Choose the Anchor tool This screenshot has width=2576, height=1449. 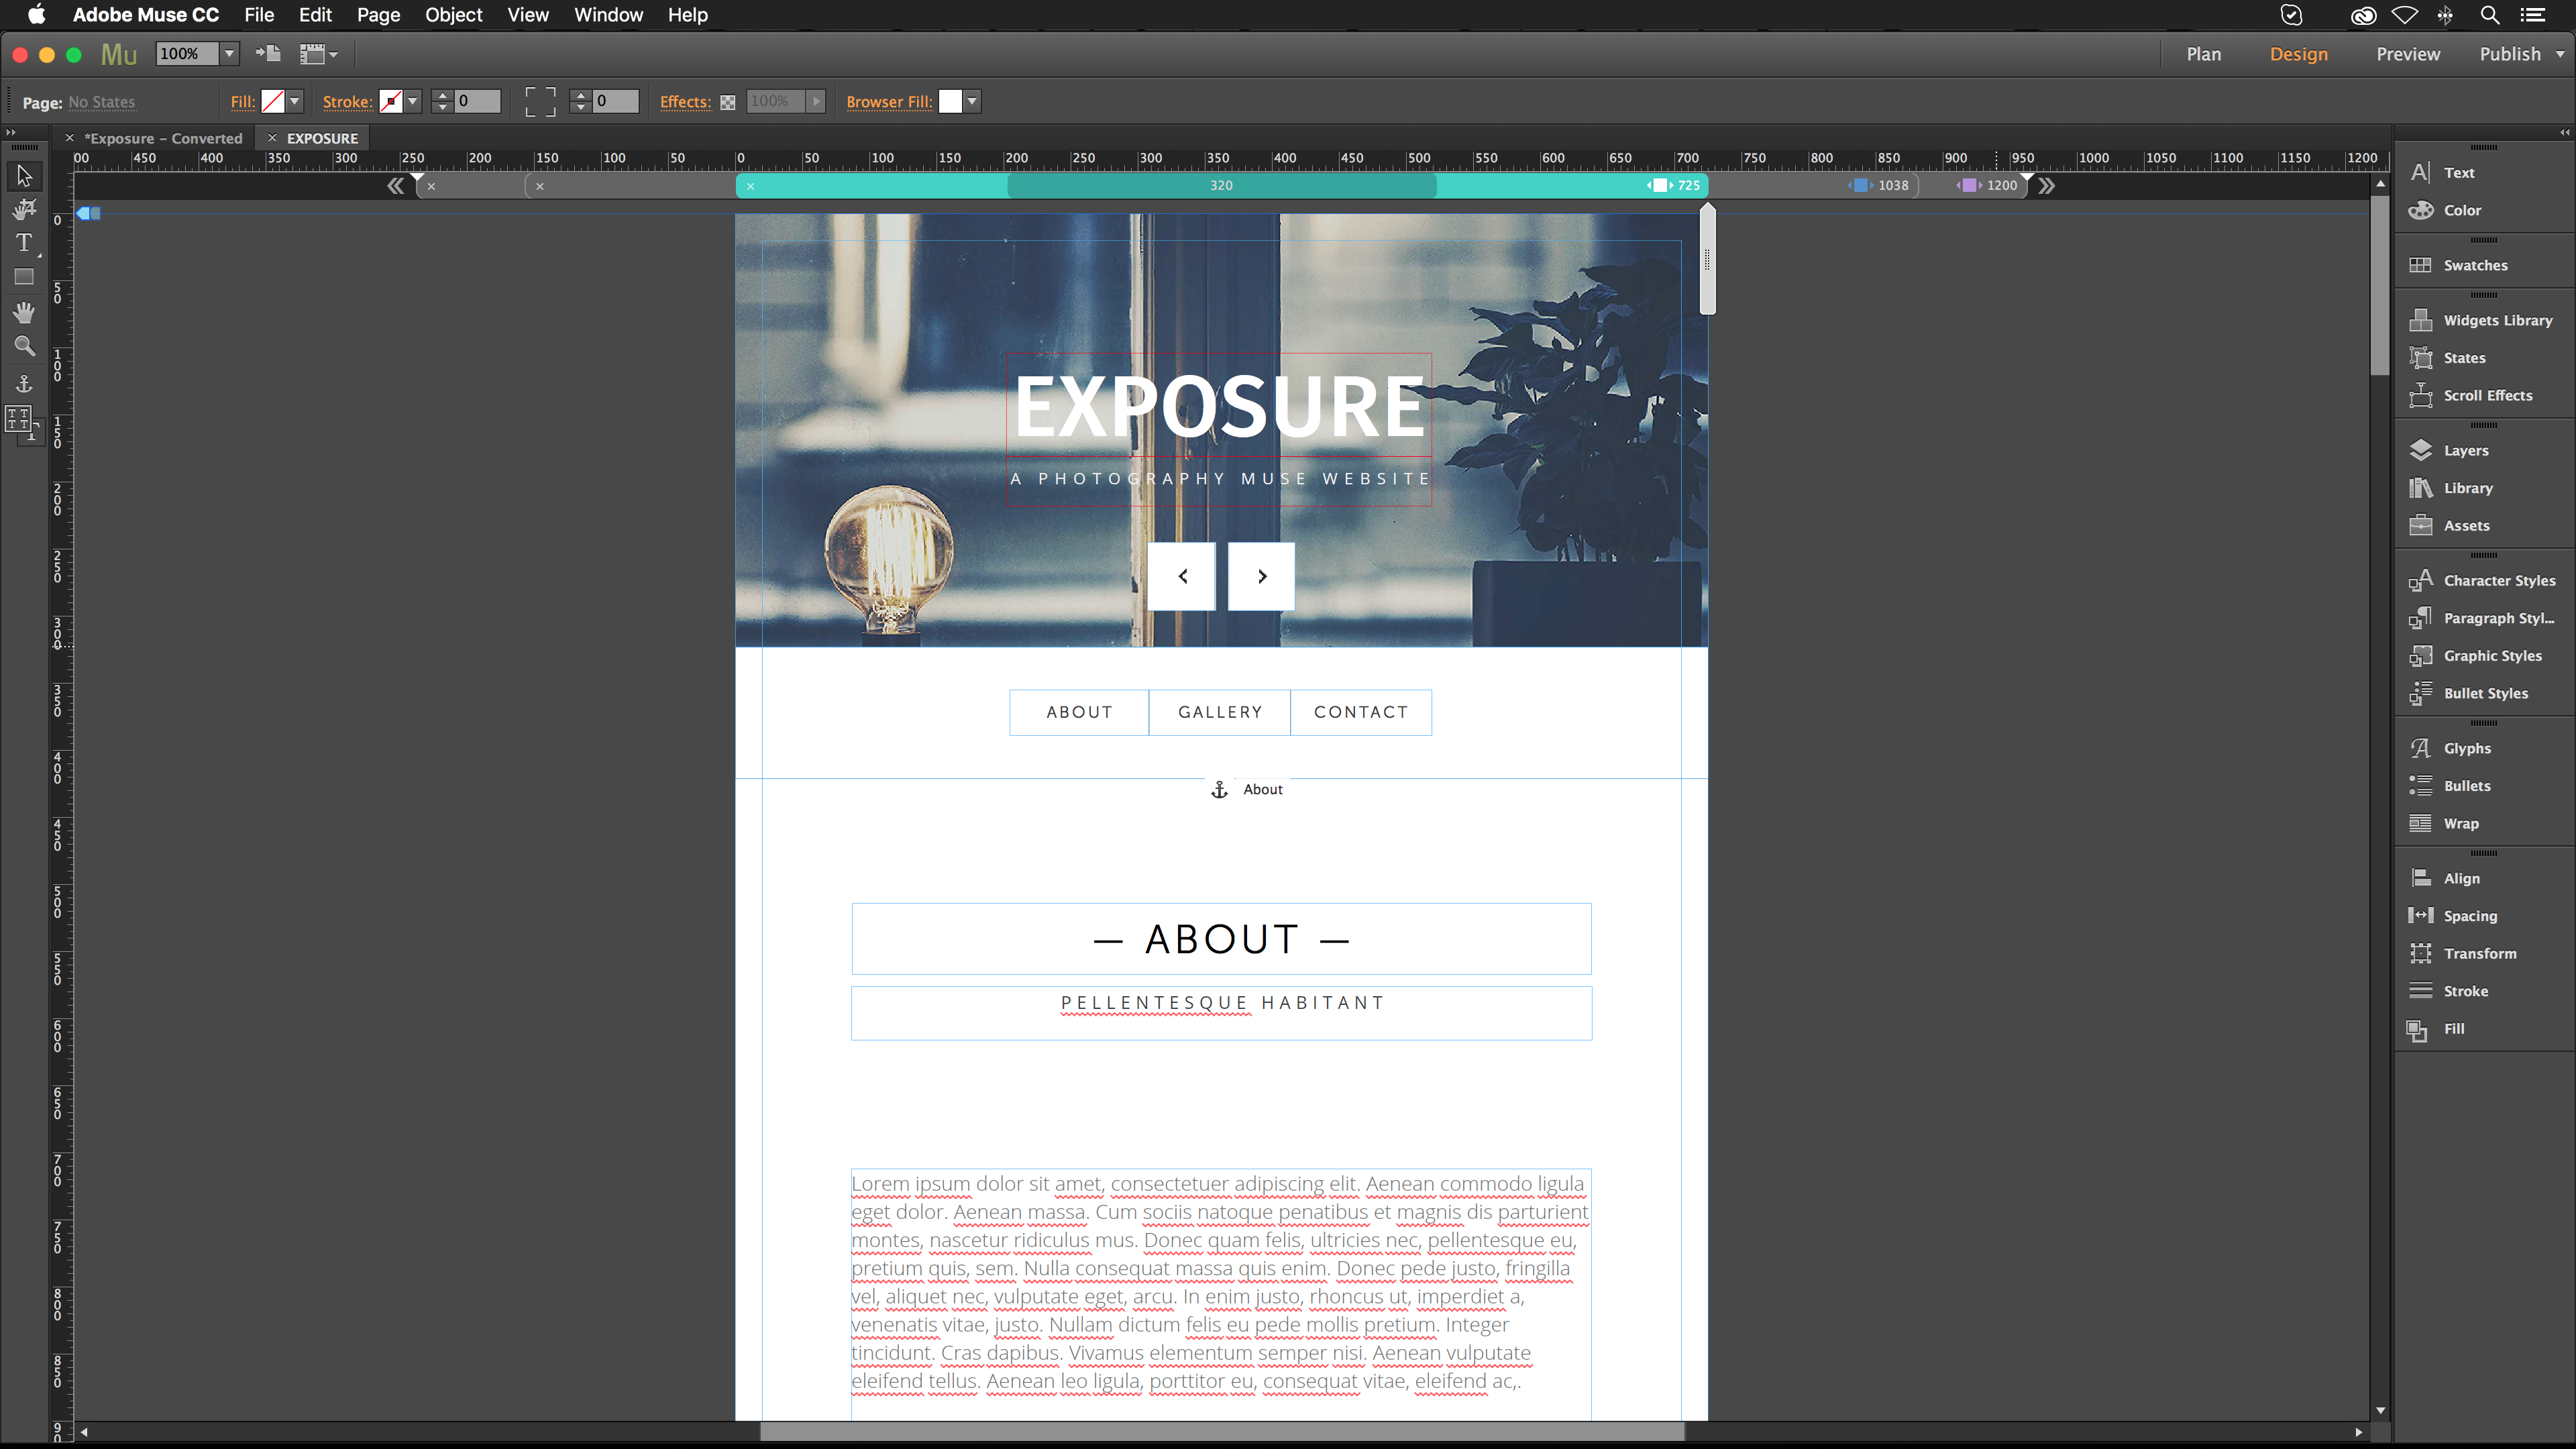tap(24, 383)
